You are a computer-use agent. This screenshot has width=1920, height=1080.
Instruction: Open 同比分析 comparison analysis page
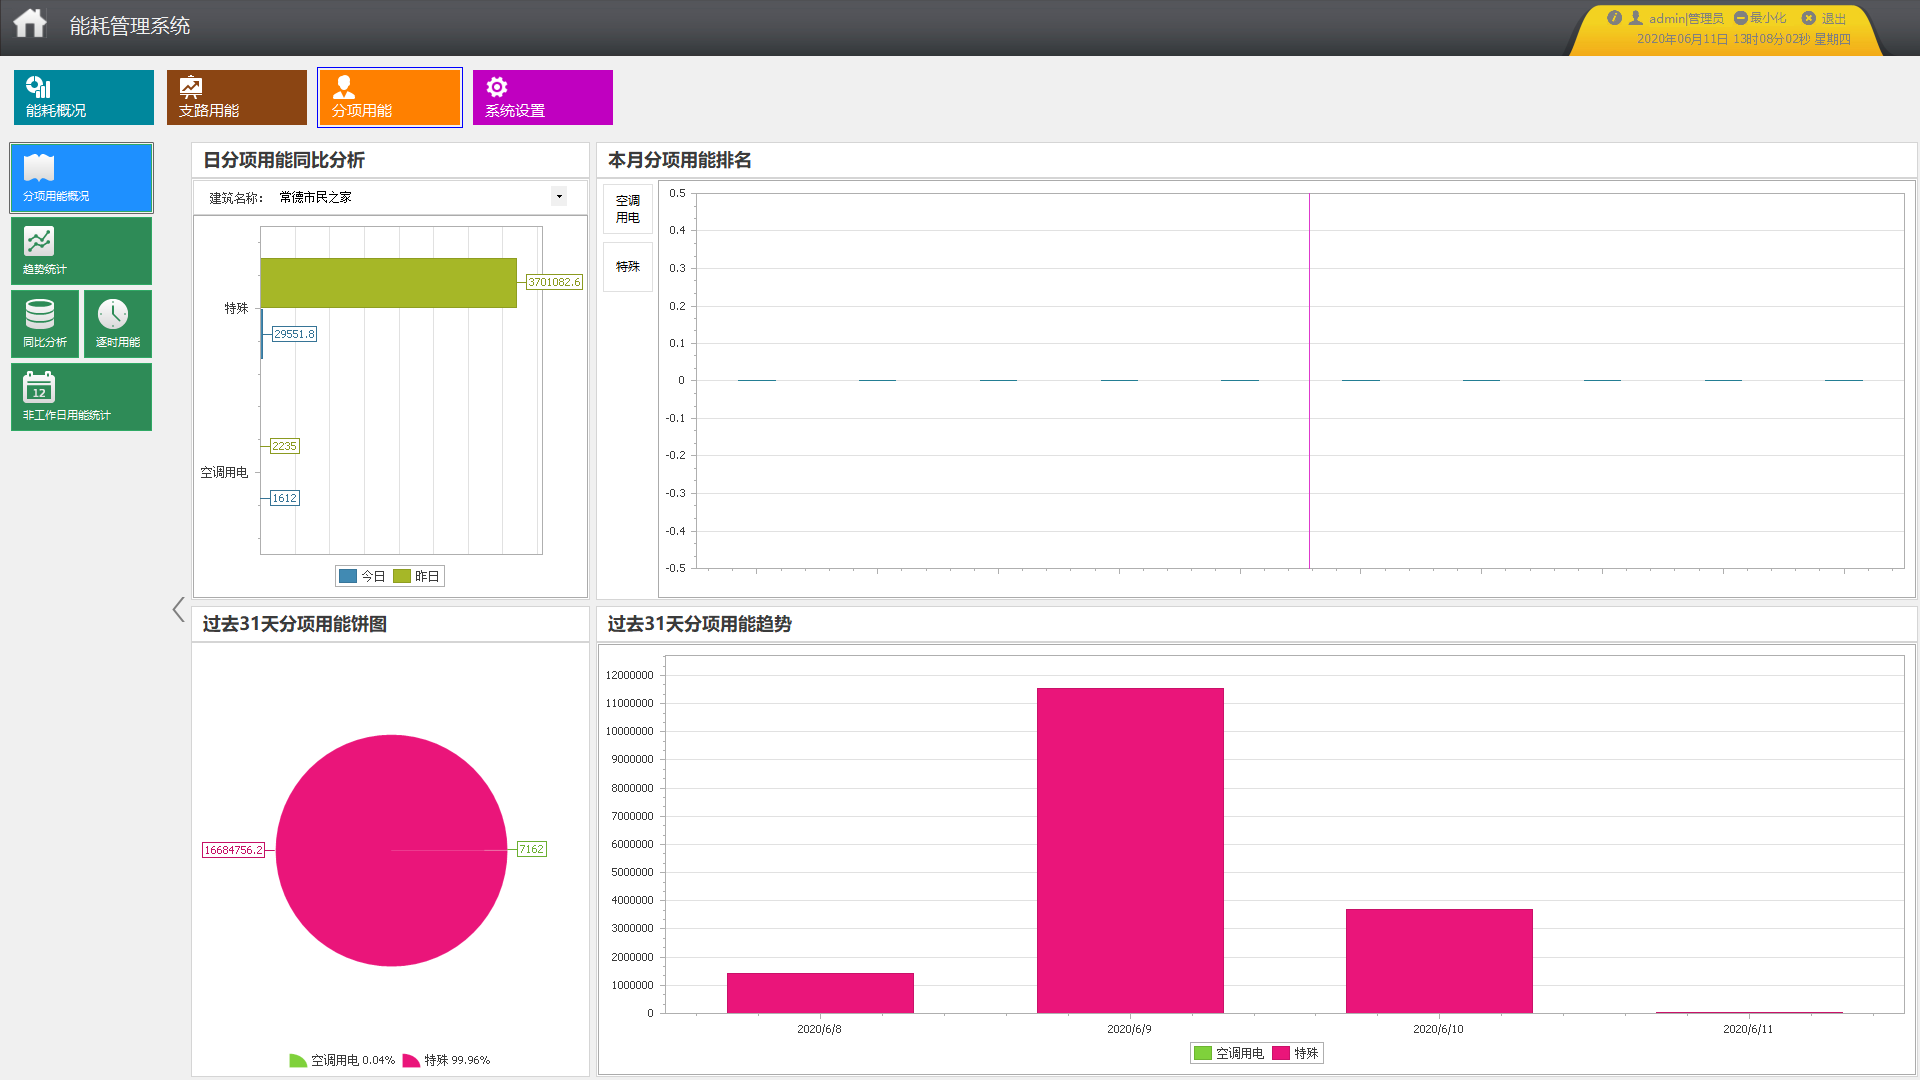pyautogui.click(x=45, y=324)
